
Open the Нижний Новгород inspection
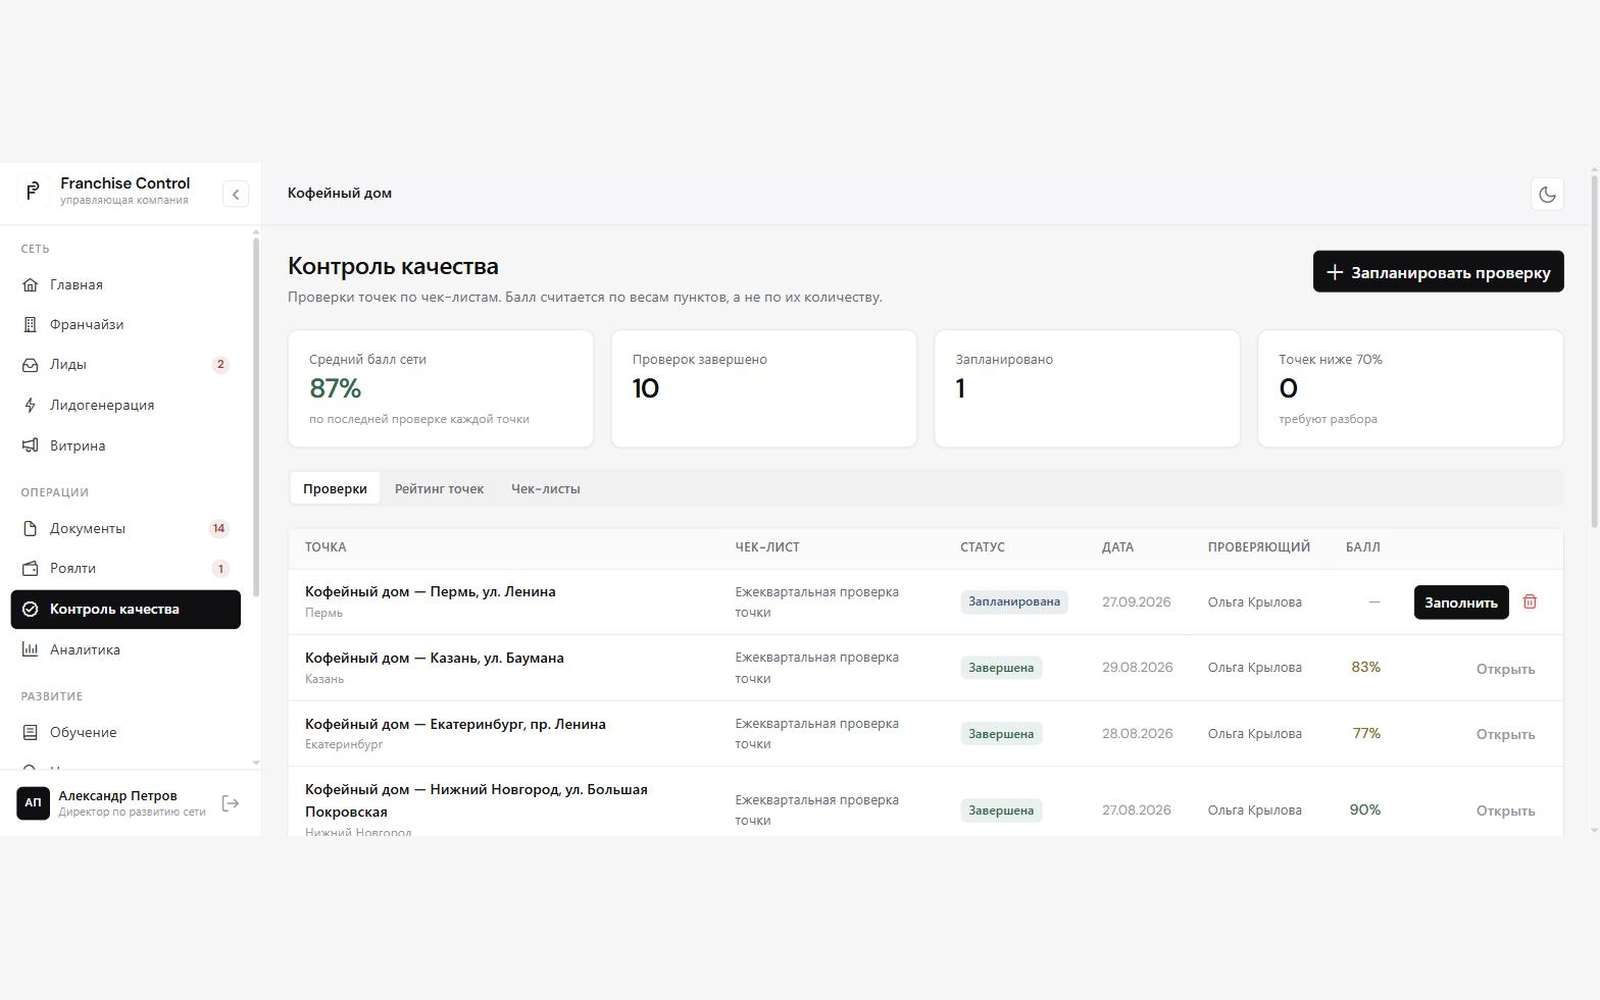click(x=1505, y=811)
